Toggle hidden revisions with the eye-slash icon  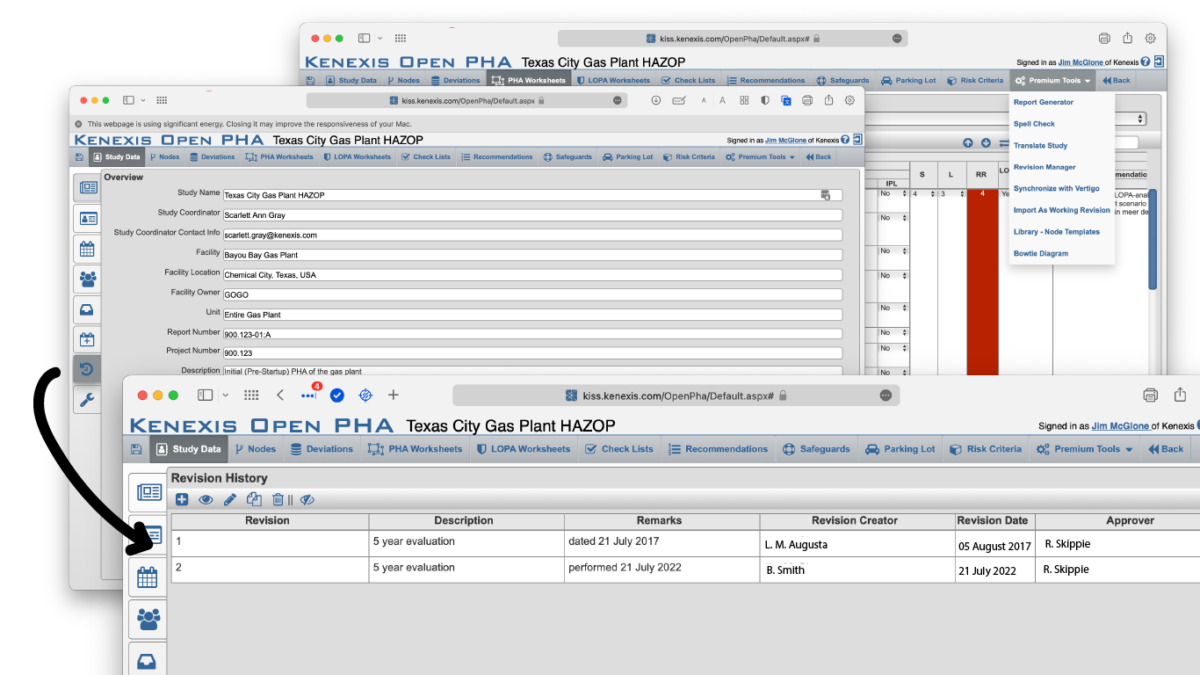[x=308, y=499]
